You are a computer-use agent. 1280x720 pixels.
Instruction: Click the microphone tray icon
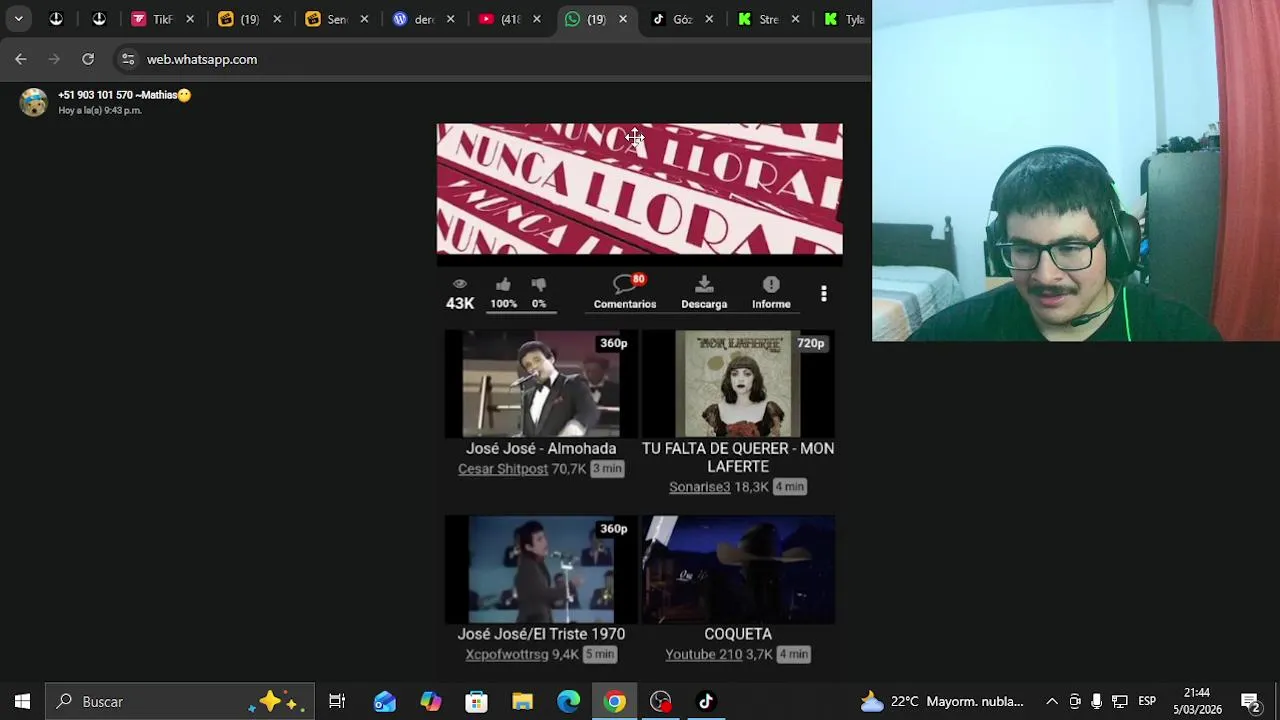point(1097,701)
